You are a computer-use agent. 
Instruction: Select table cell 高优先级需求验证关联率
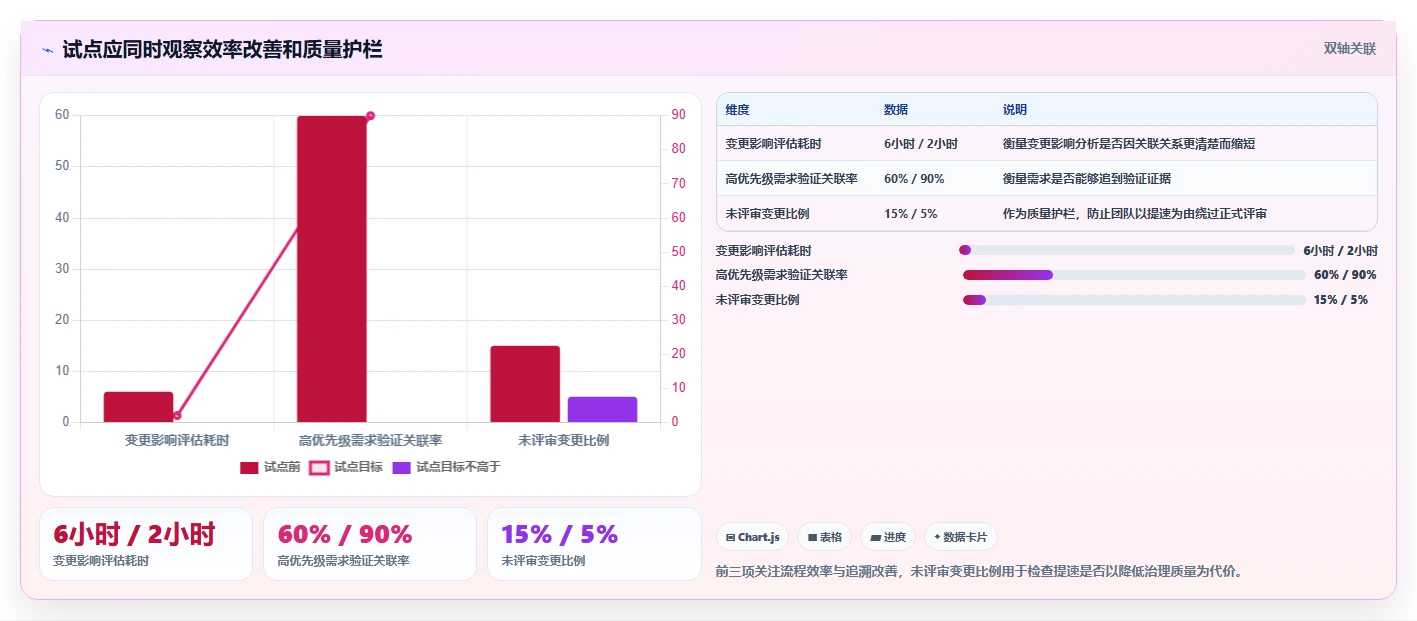pyautogui.click(x=792, y=179)
